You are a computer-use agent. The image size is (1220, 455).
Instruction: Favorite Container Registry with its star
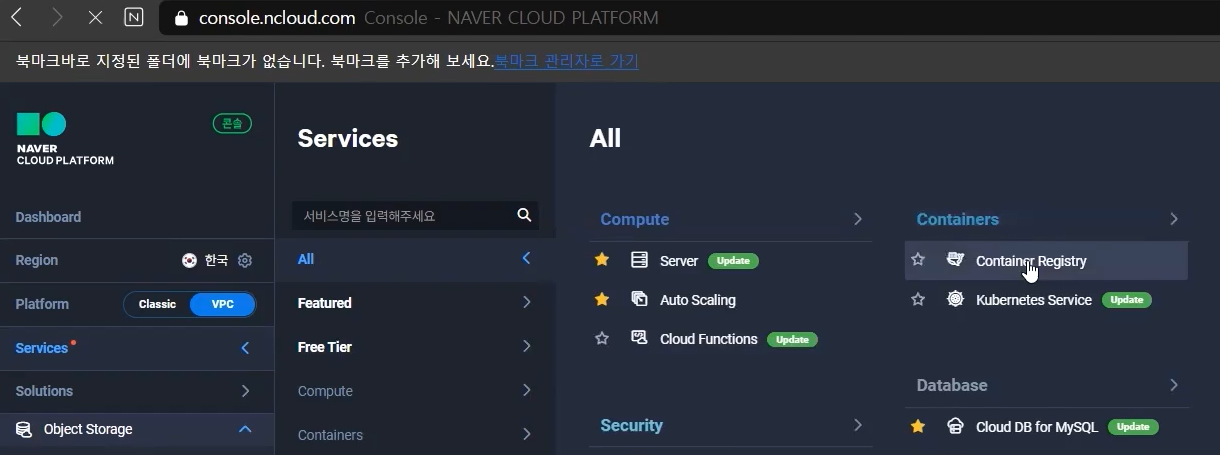pyautogui.click(x=918, y=260)
